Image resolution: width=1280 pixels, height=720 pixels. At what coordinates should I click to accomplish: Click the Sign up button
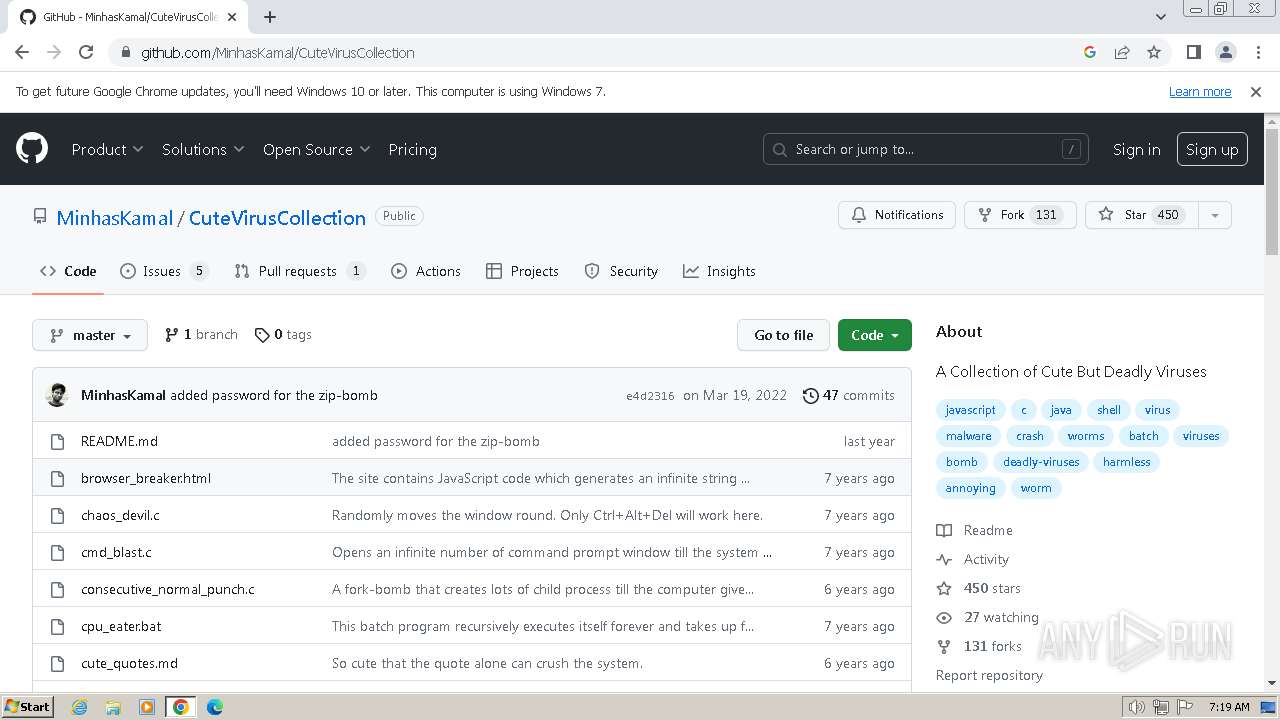point(1212,149)
